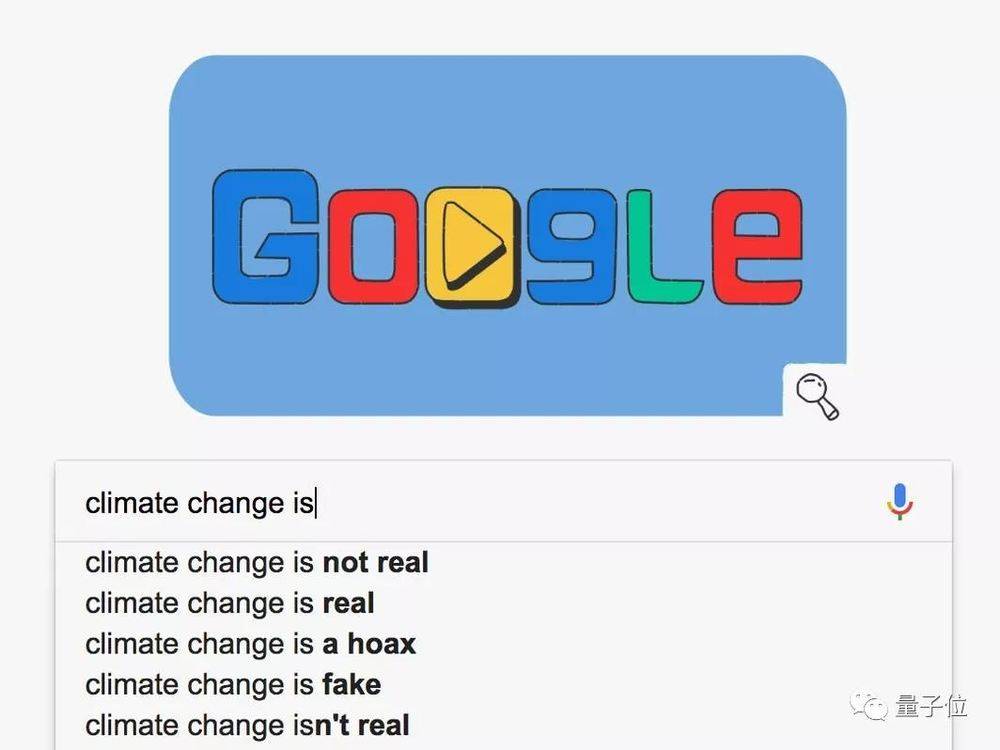Viewport: 1000px width, 750px height.
Task: Click the red letter e in logo
Action: click(757, 246)
